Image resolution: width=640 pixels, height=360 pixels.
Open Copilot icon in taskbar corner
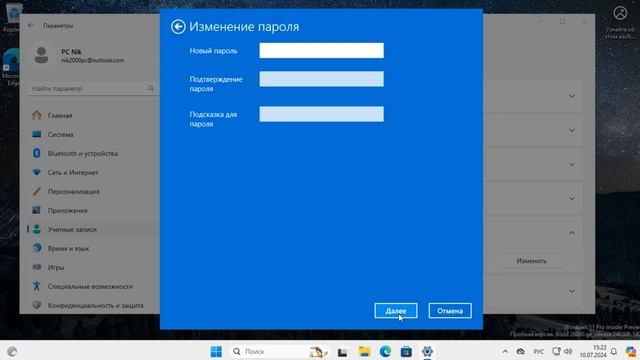tap(631, 351)
